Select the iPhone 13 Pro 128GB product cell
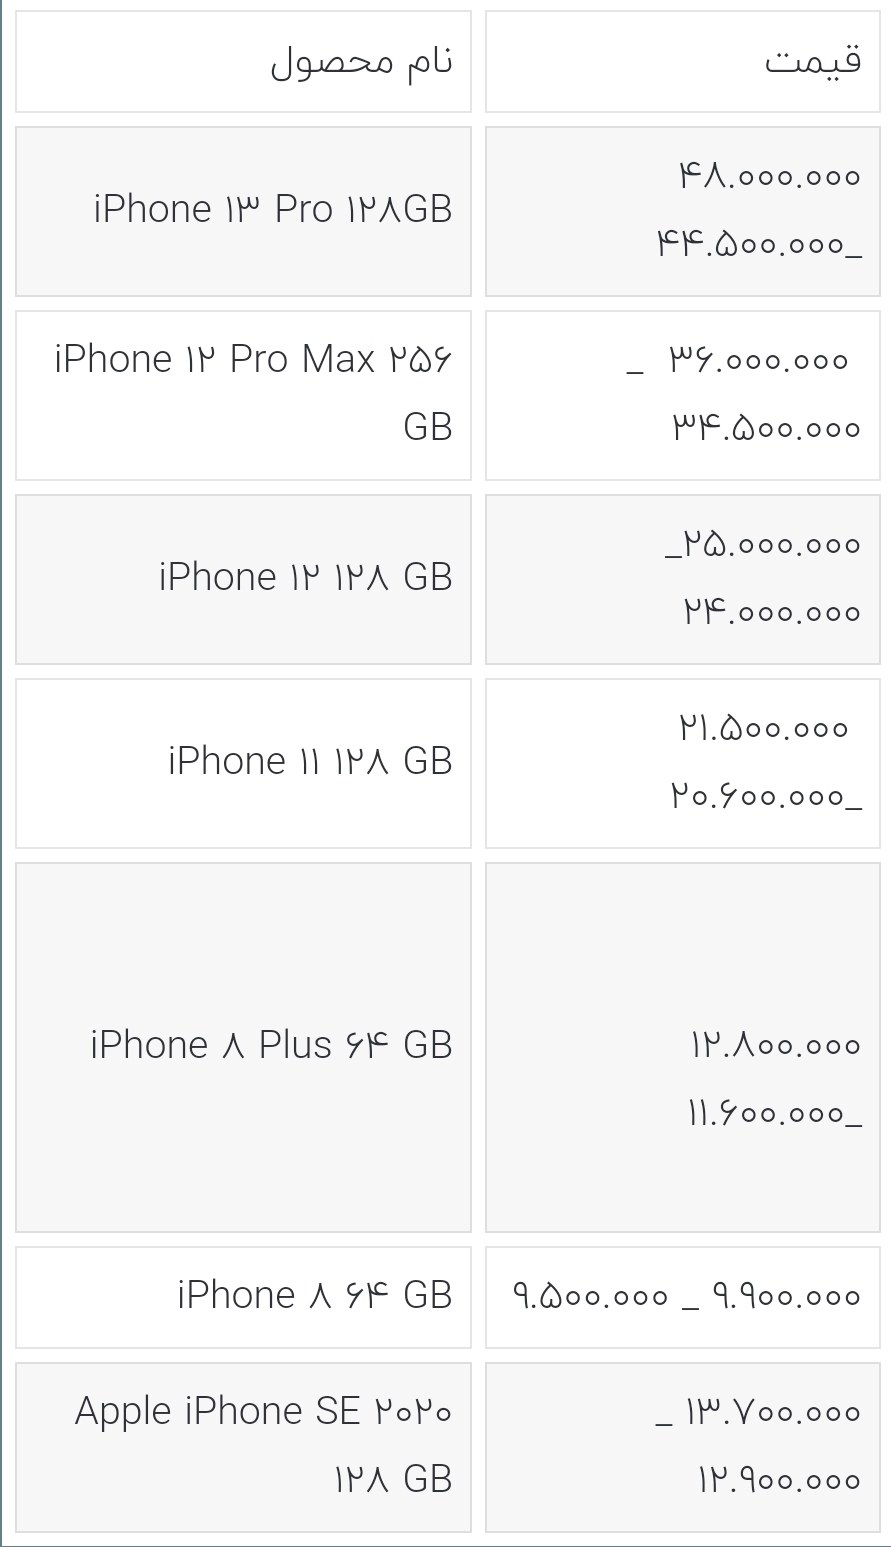This screenshot has height=1547, width=891. tap(243, 211)
